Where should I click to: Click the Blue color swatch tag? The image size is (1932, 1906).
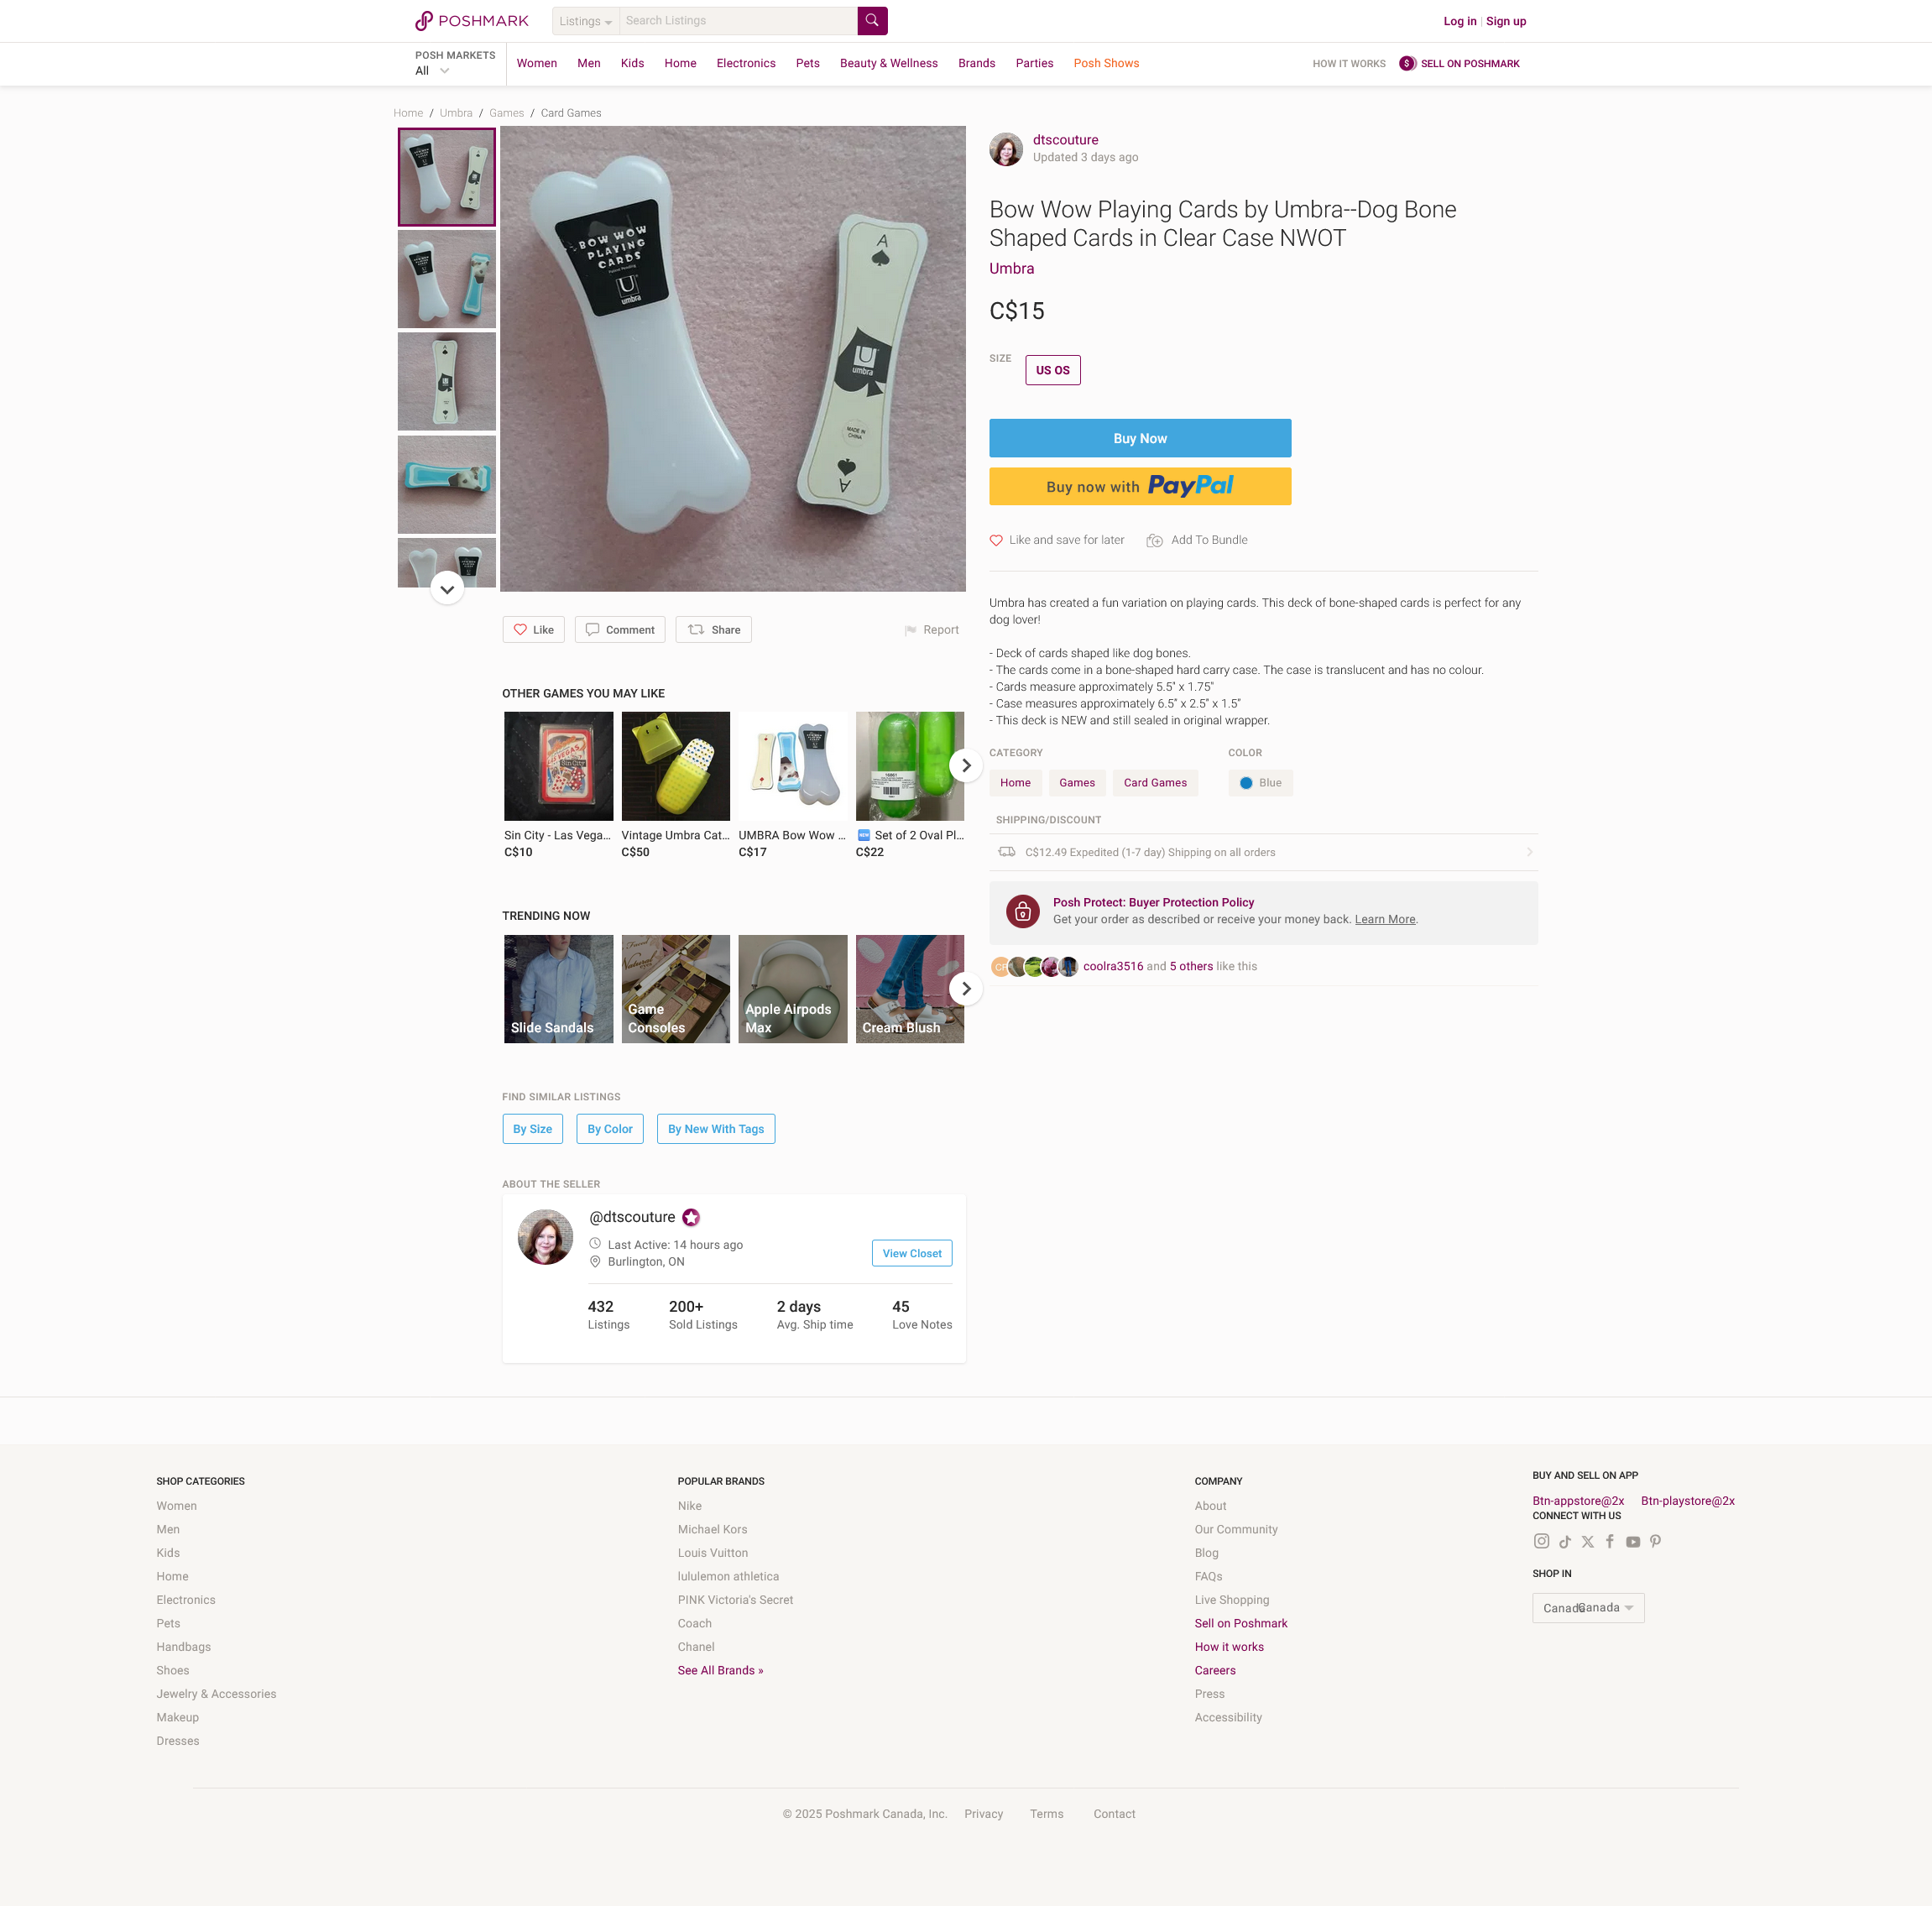point(1260,783)
